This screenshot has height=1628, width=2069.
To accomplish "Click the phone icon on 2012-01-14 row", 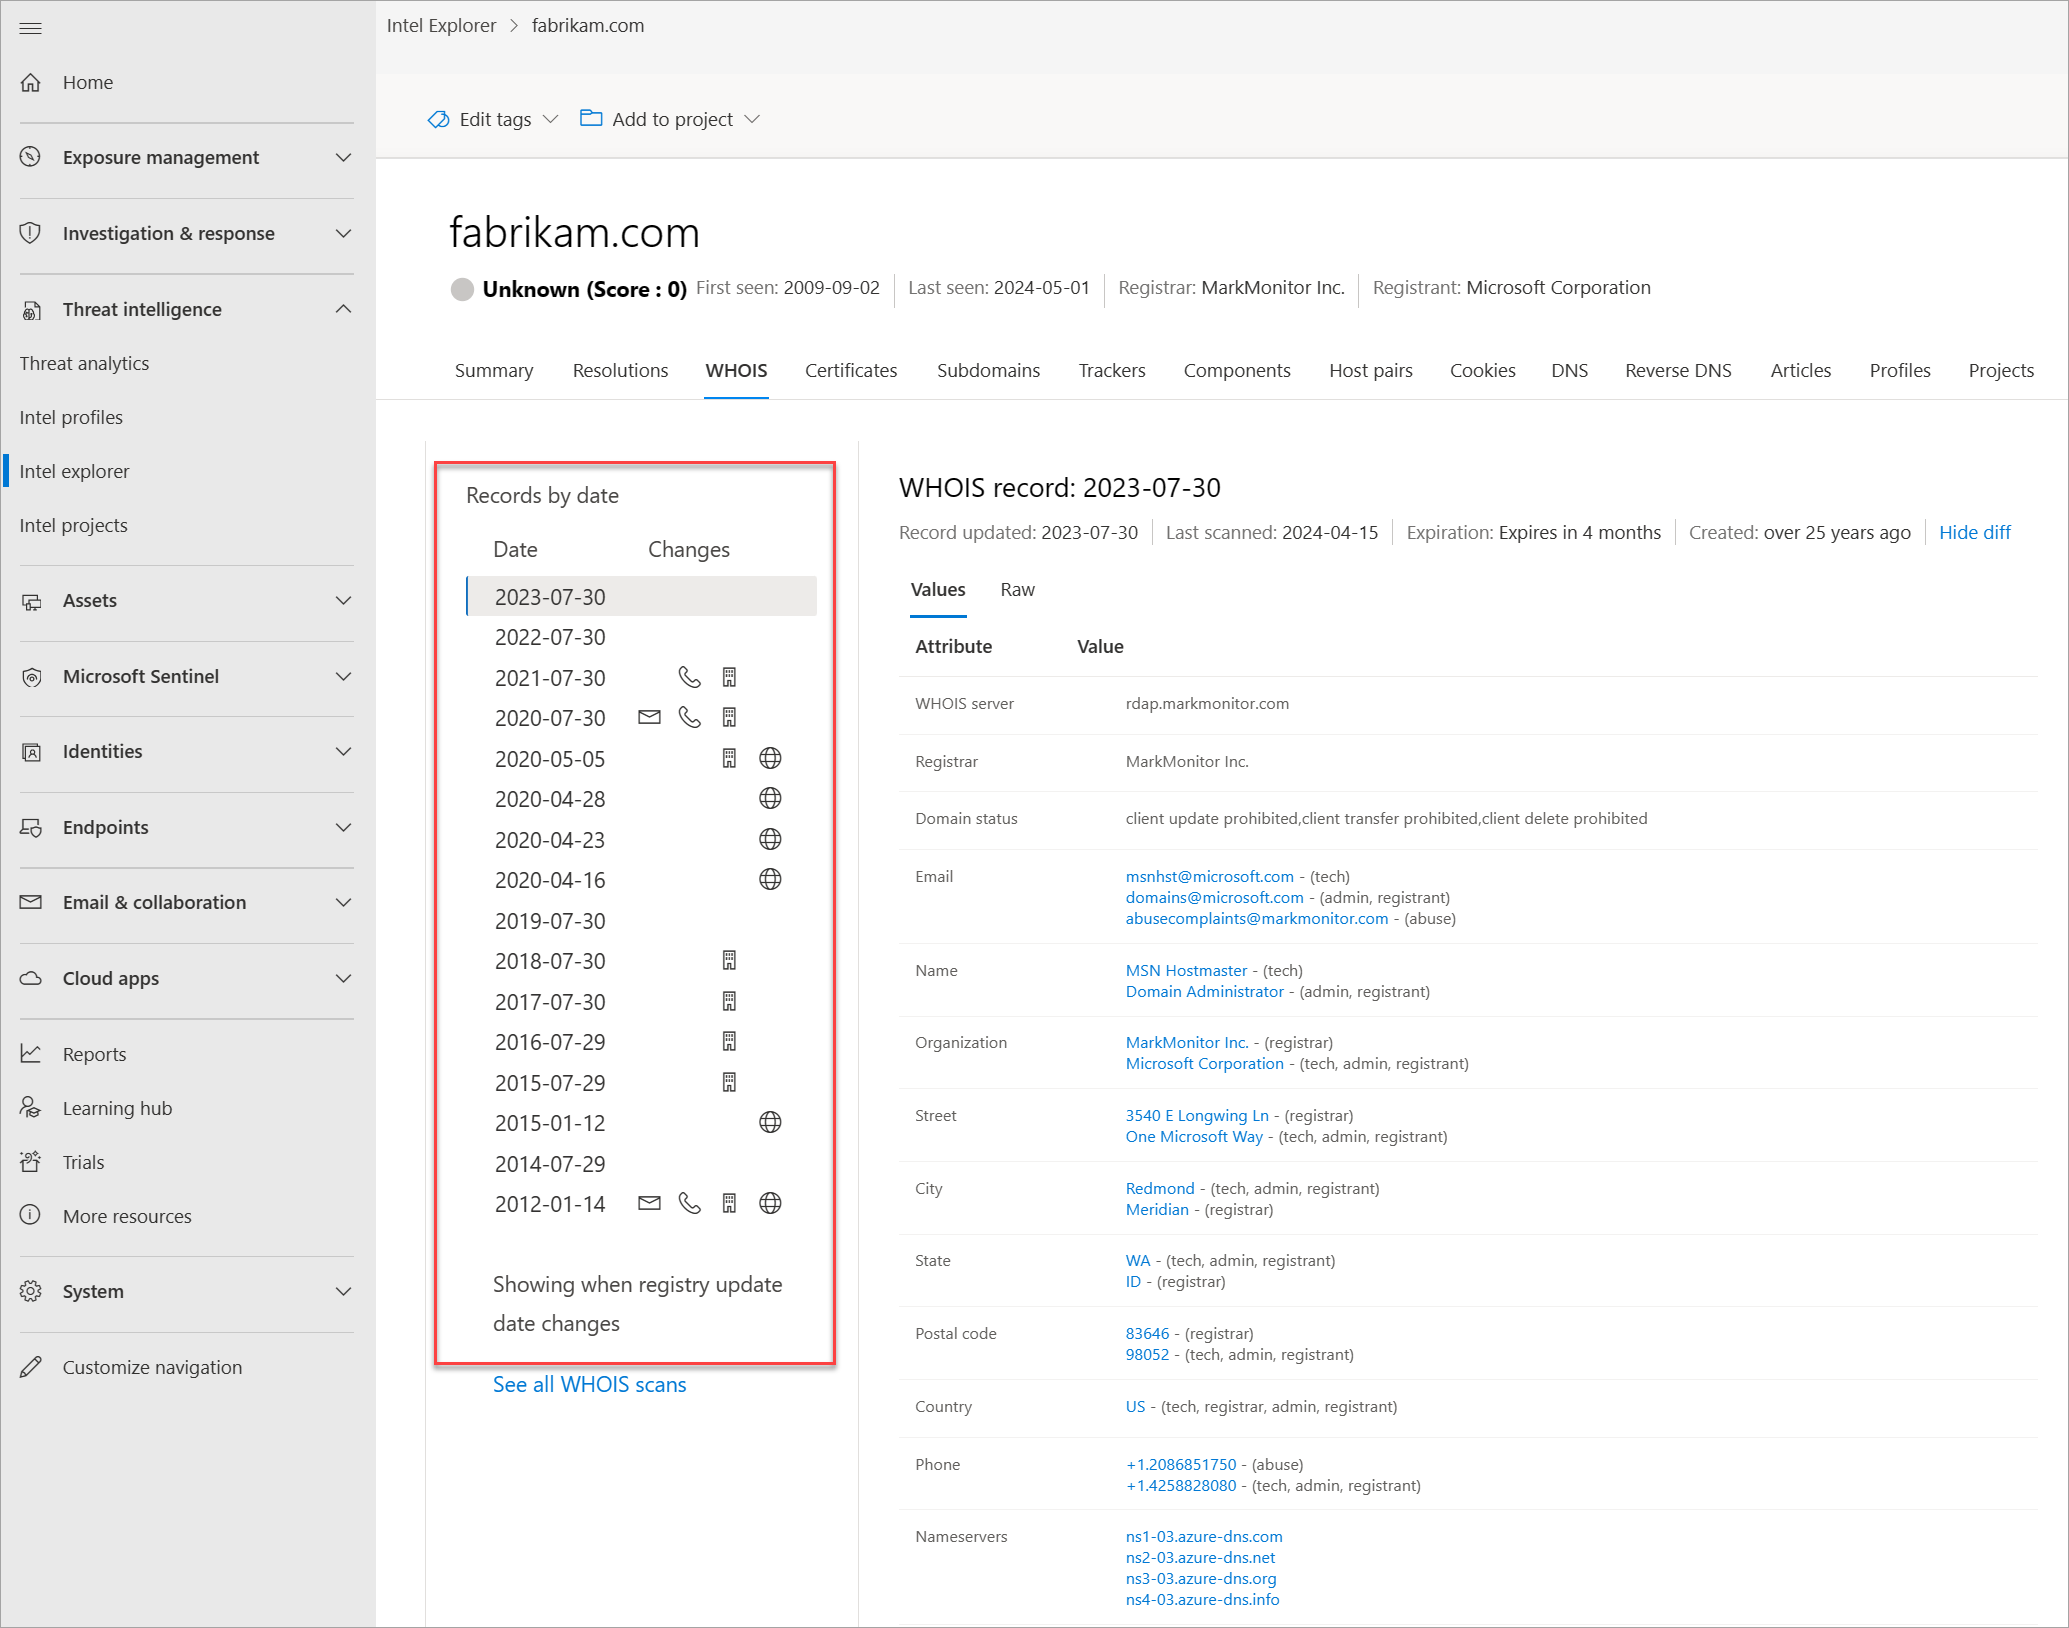I will click(690, 1203).
